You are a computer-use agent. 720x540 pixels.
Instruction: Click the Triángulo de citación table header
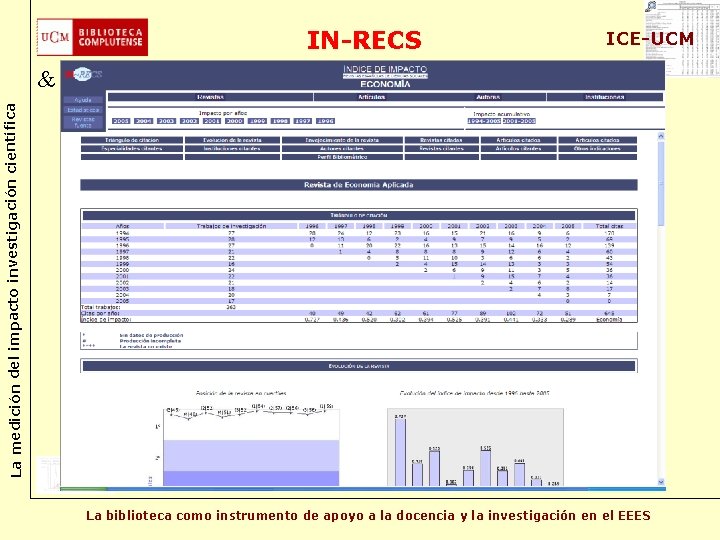coord(359,215)
